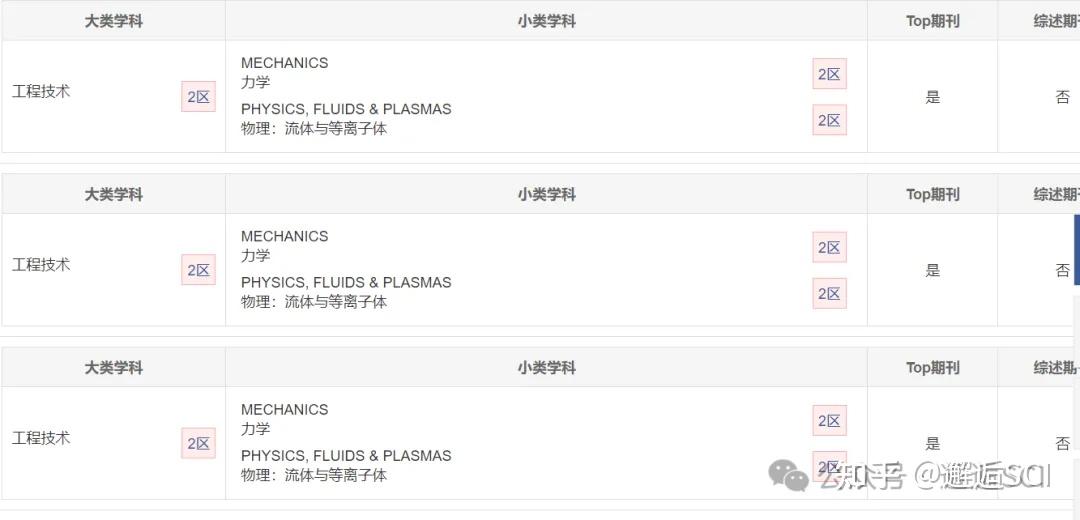Click MECHANICS 力学 text in first table
Viewport: 1080px width, 520px height.
coord(284,72)
